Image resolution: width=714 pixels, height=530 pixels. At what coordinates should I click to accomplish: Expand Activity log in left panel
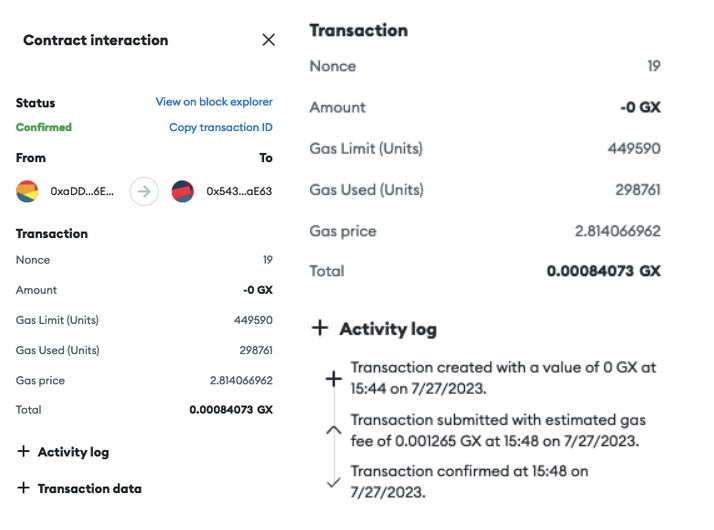coord(63,452)
